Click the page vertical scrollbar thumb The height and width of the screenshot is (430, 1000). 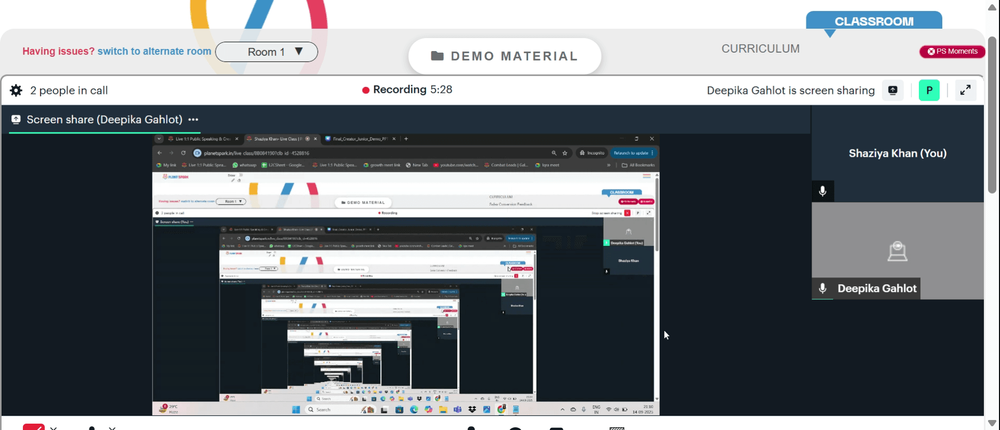click(994, 113)
